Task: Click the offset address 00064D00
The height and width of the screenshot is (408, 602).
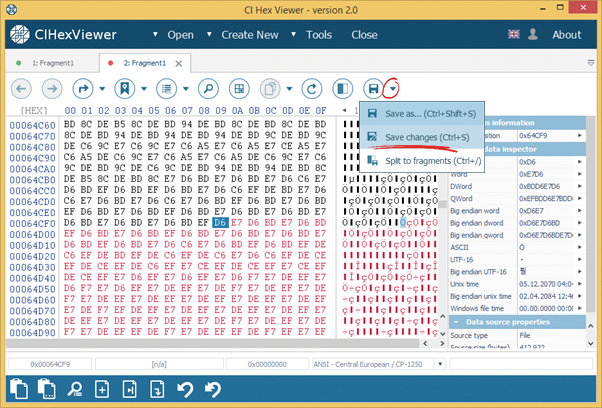Action: [33, 234]
